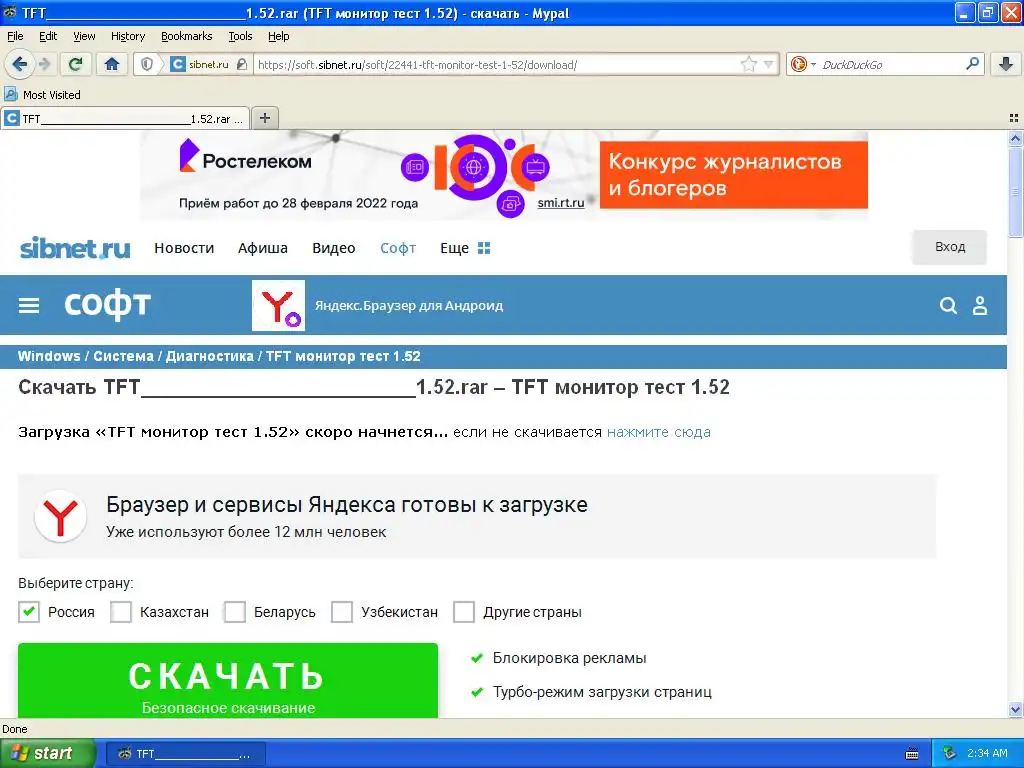The width and height of the screenshot is (1024, 768).
Task: Click the Yandex Browser Y icon
Action: coord(278,305)
